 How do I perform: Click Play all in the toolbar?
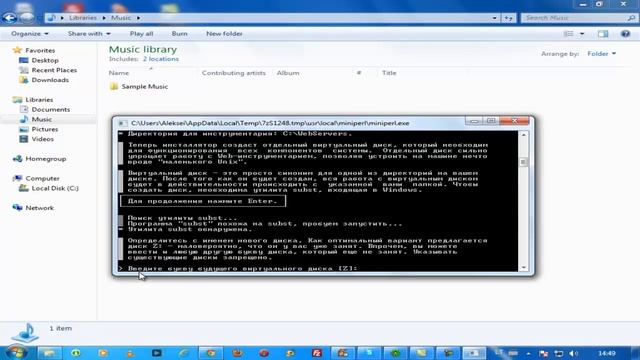pos(141,33)
